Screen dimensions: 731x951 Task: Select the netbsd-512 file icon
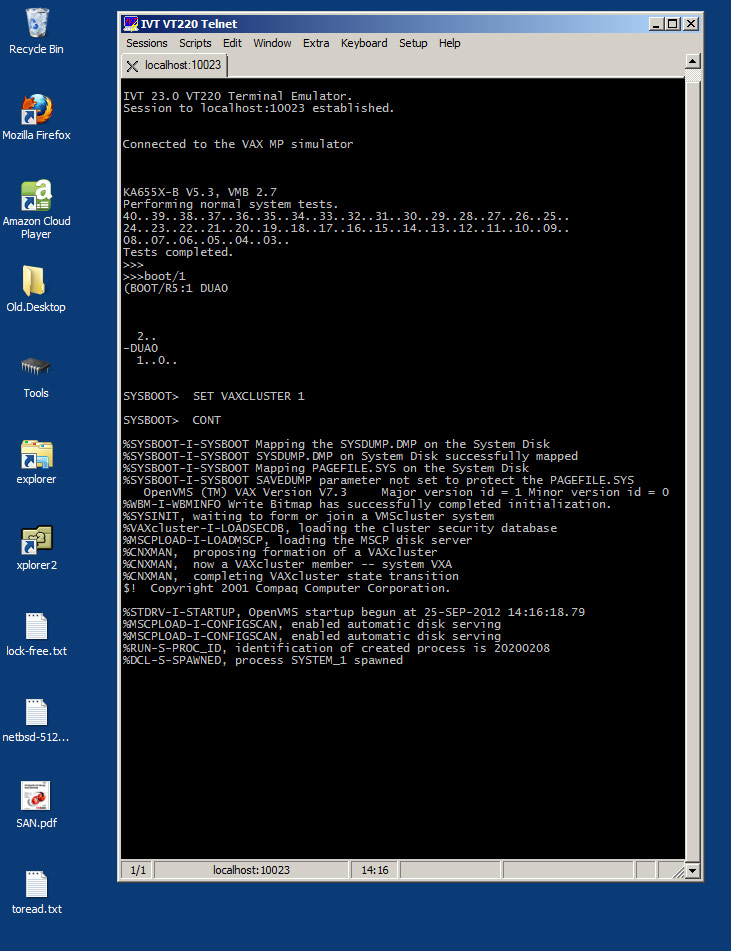point(36,712)
